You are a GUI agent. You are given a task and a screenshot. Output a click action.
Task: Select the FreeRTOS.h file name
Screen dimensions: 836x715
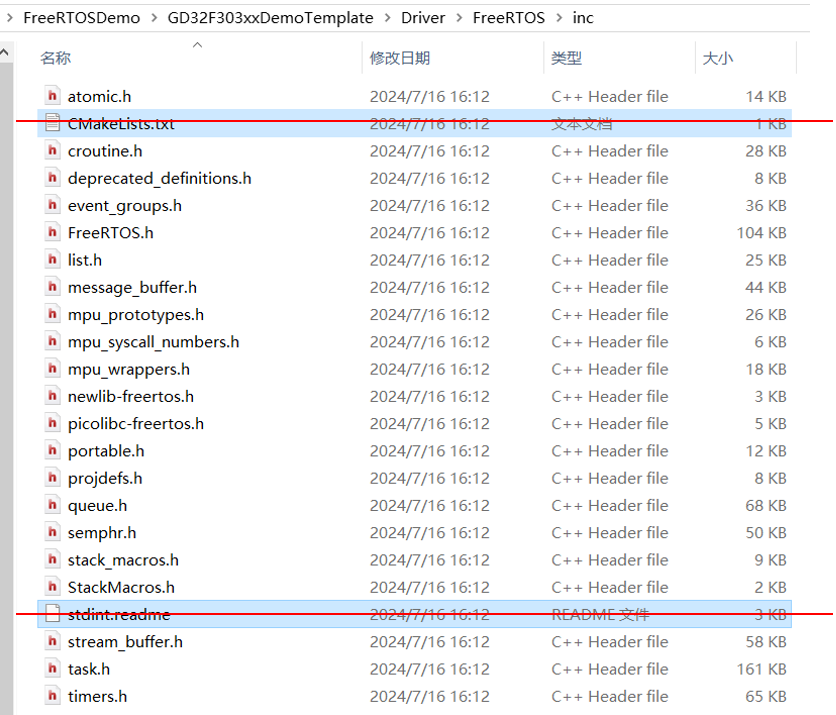click(110, 233)
